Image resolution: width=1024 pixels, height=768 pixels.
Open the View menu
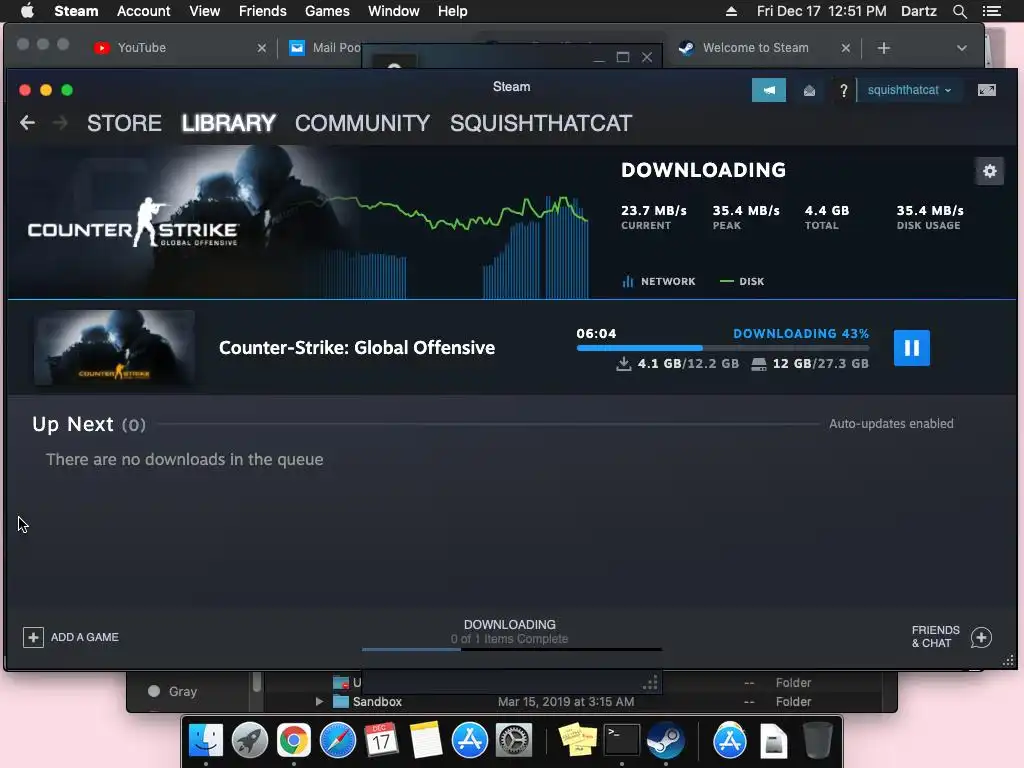(204, 11)
